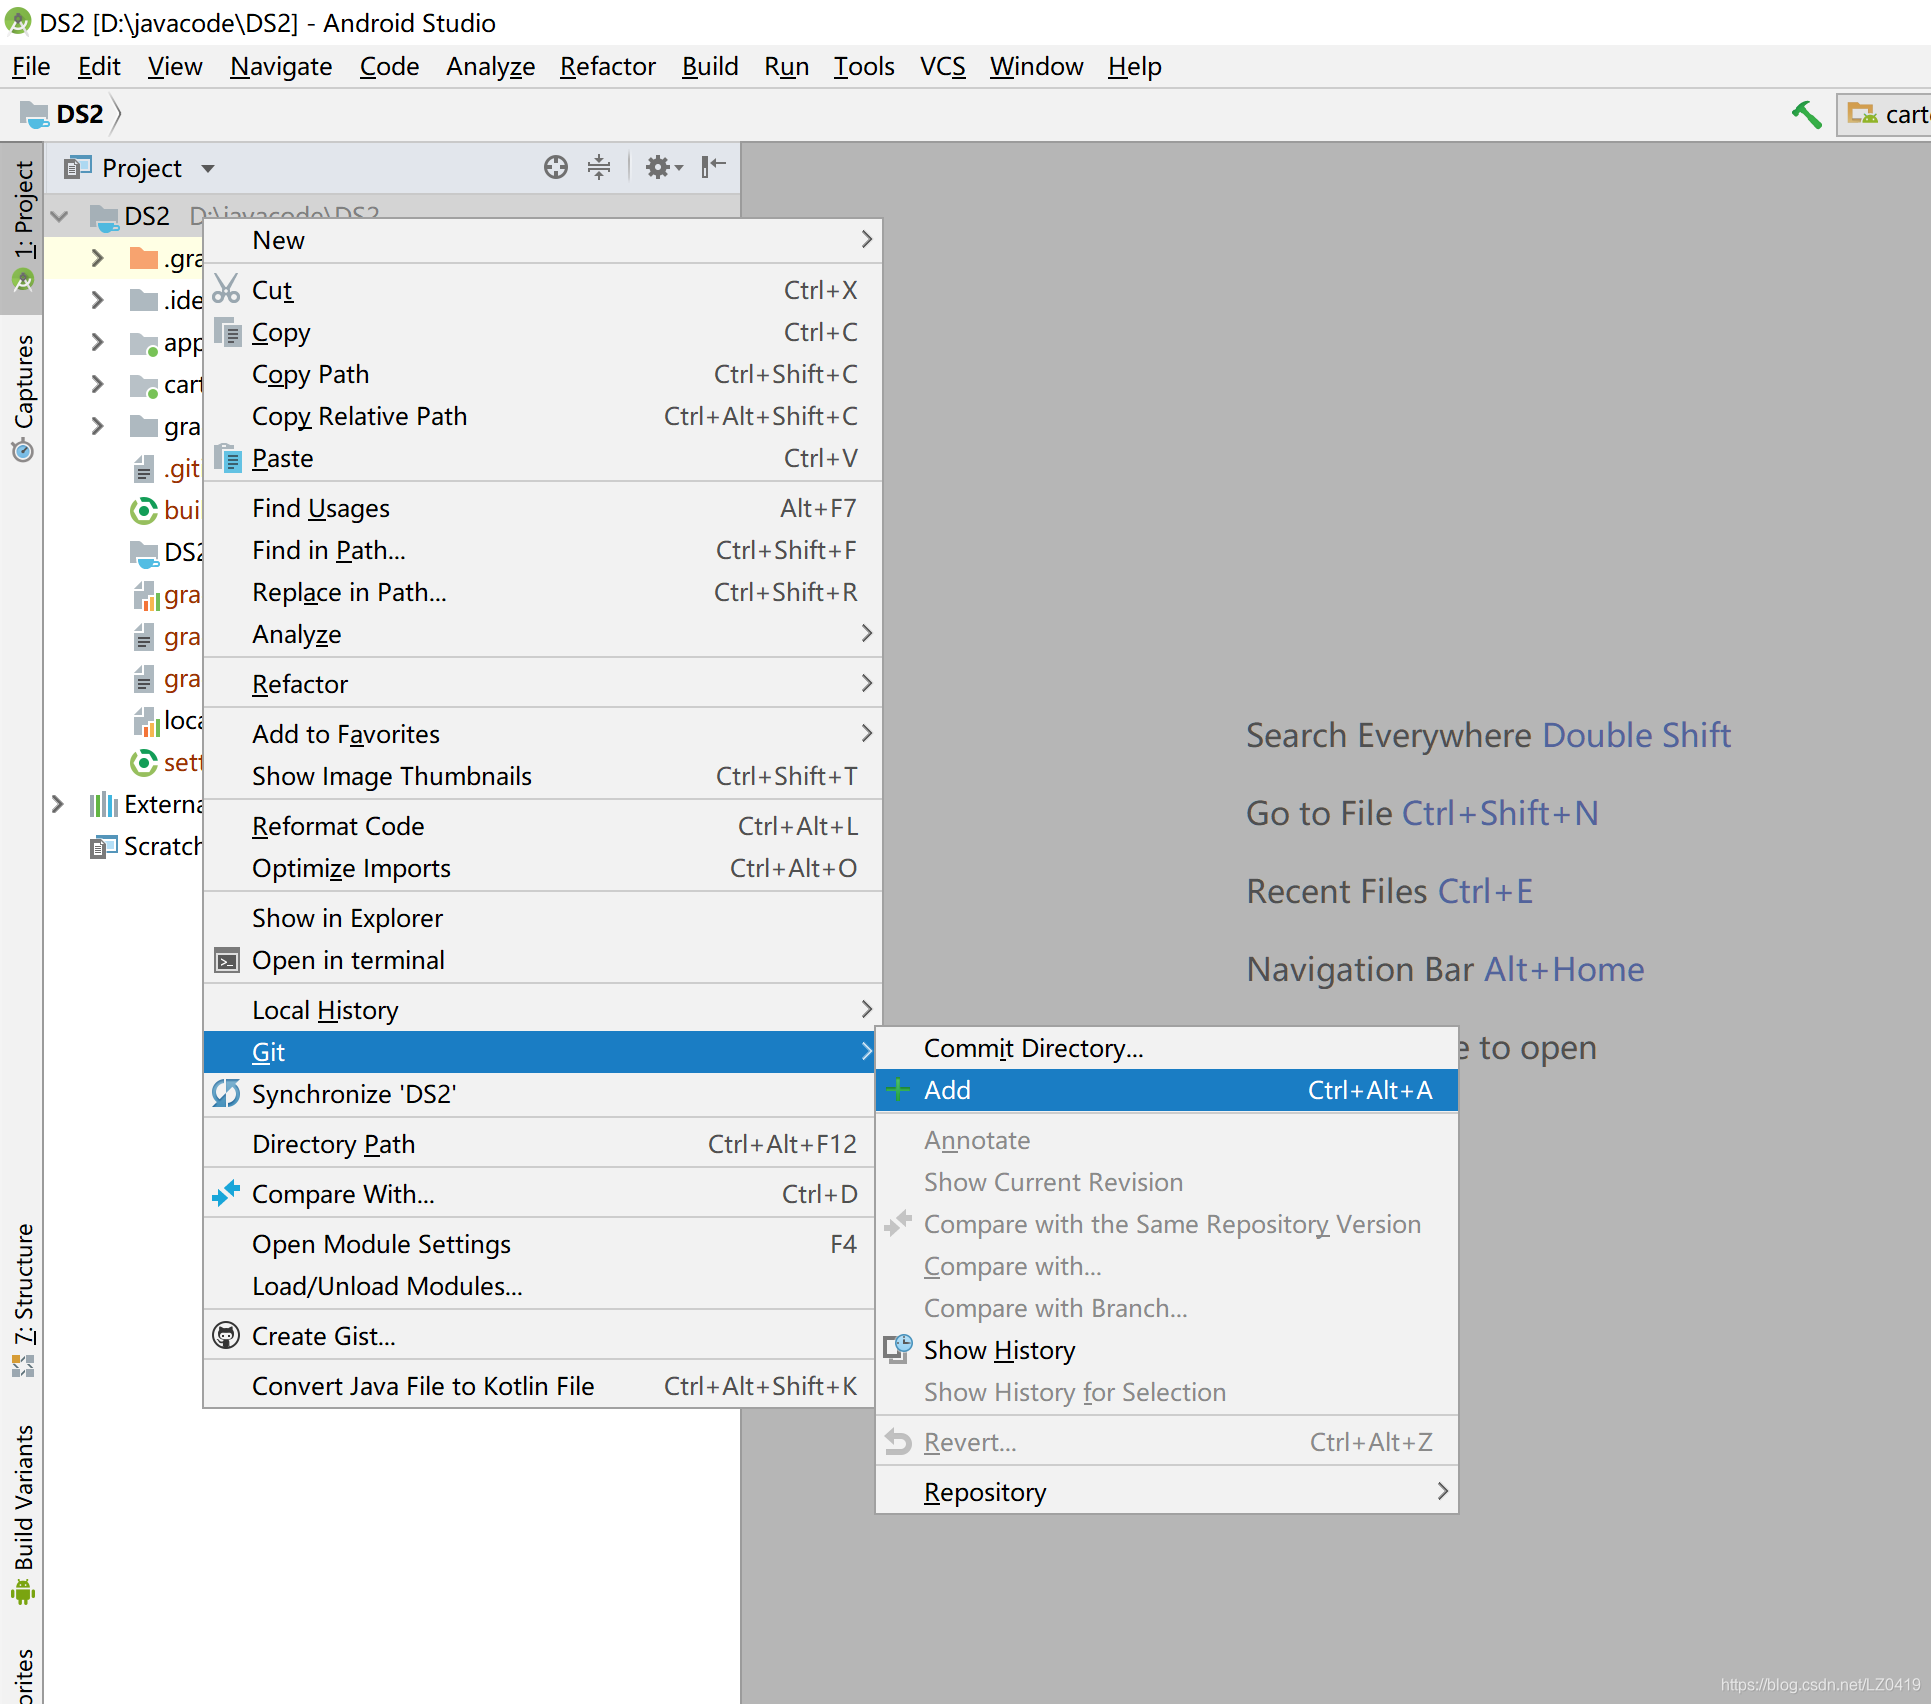Select Replace in Path... entry
Image resolution: width=1931 pixels, height=1704 pixels.
[543, 592]
